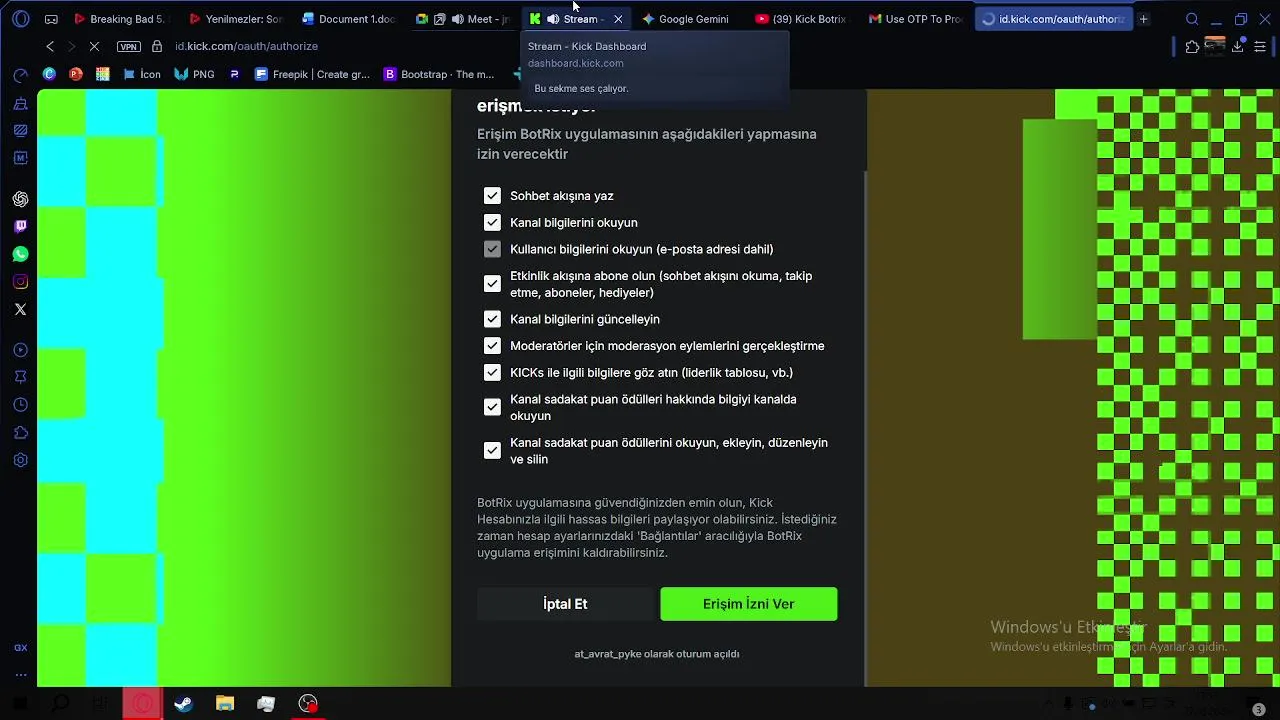
Task: Uncheck 'Kanal bilgilerini güncelleyin' checkbox
Action: [492, 319]
